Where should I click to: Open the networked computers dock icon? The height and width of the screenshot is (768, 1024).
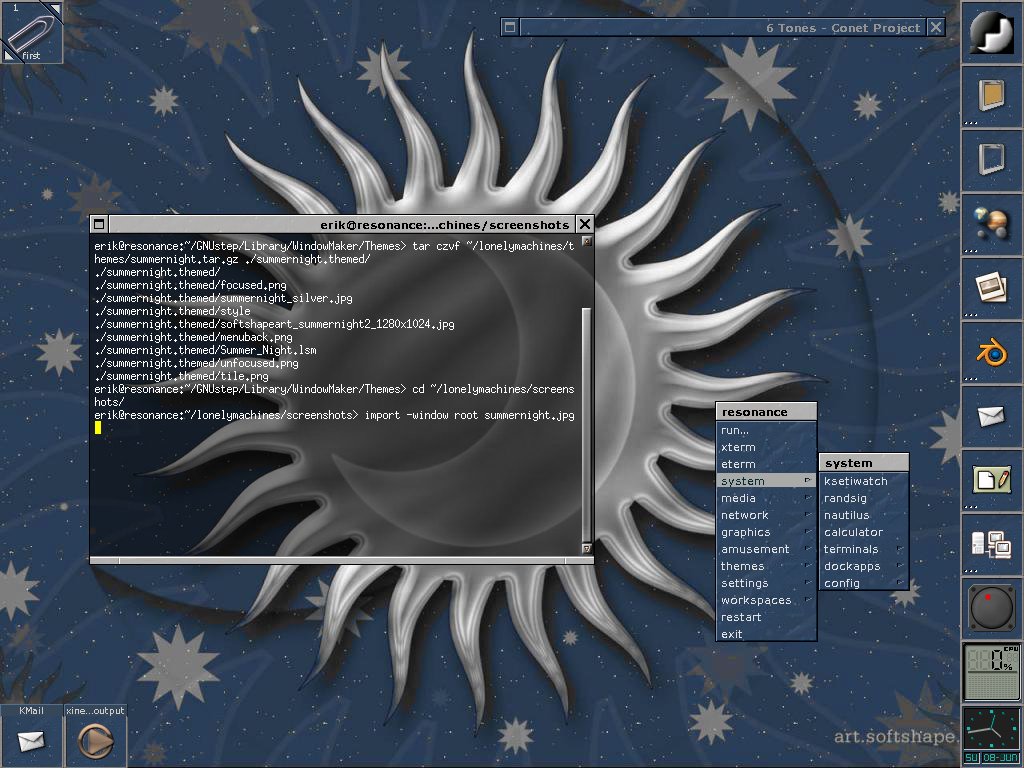992,543
